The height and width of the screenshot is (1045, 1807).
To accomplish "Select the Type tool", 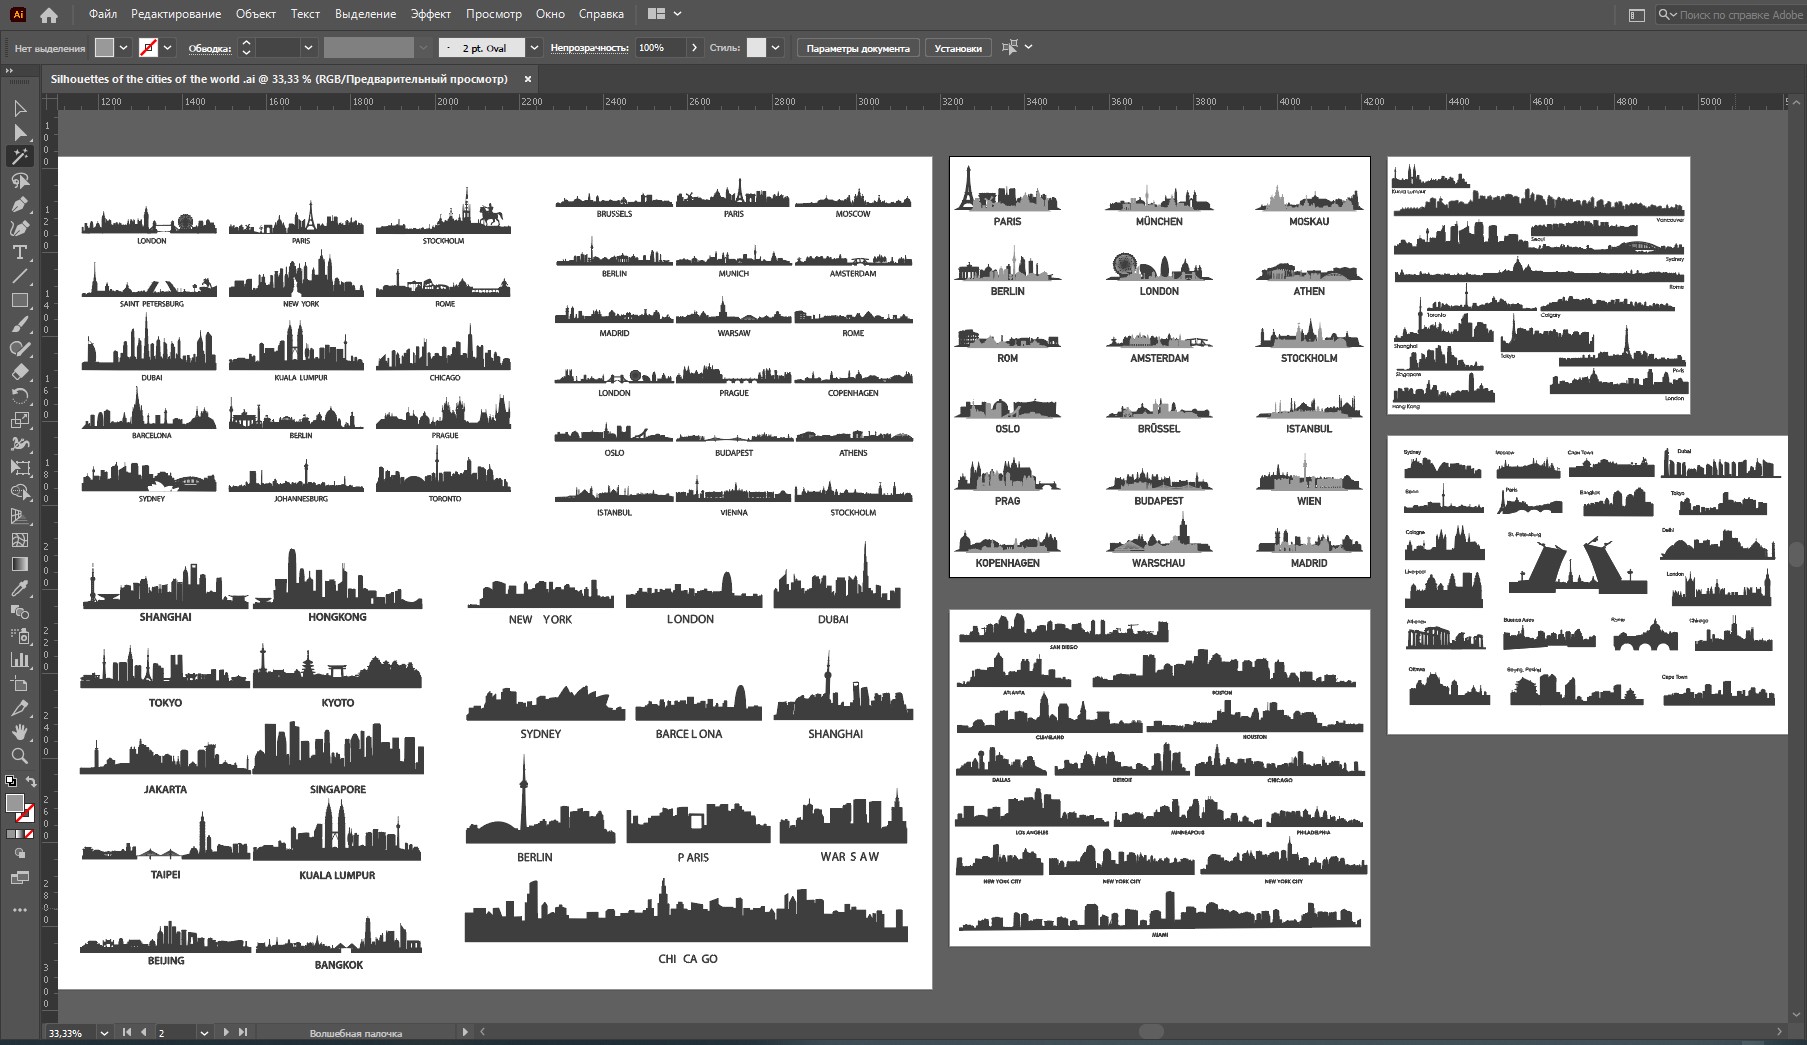I will [x=19, y=252].
